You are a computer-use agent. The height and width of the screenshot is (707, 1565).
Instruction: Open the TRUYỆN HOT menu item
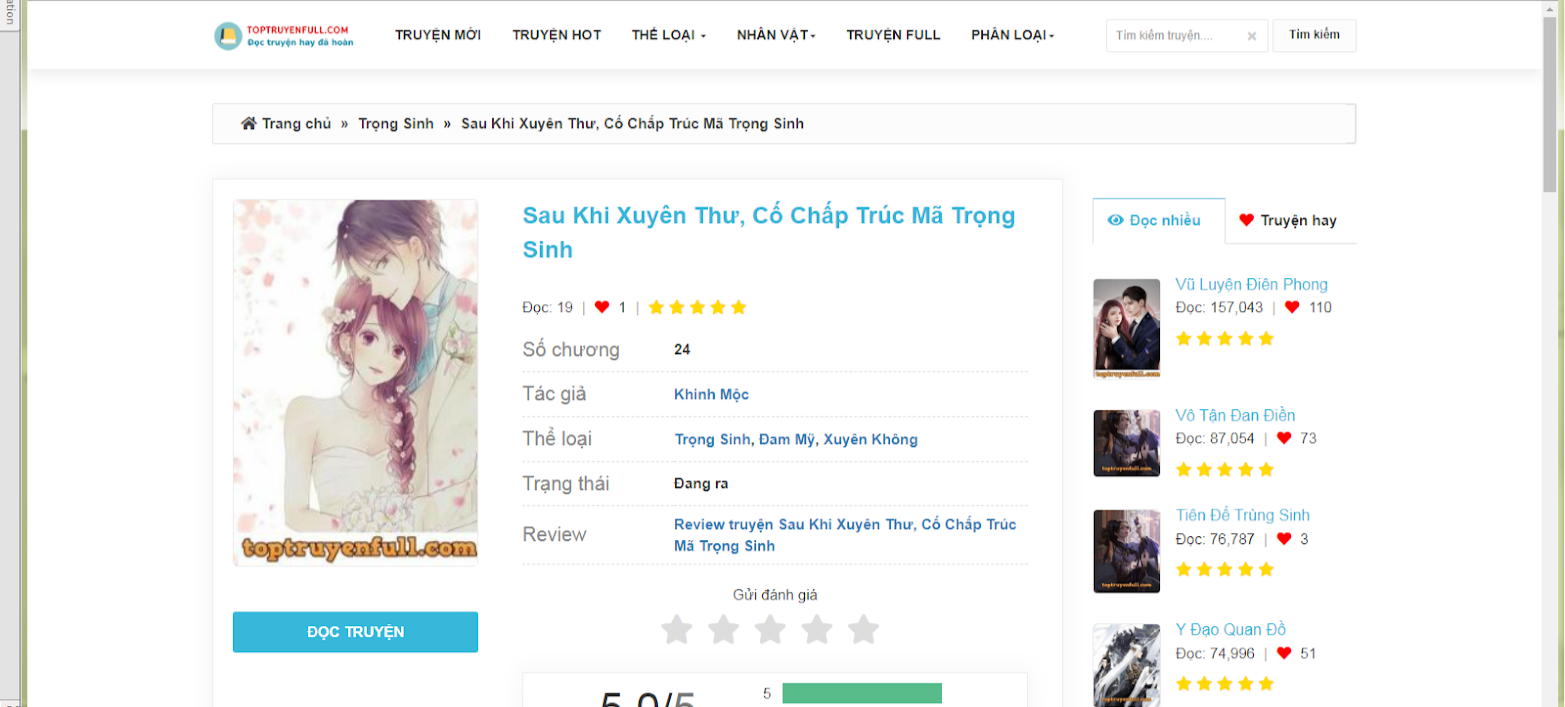click(556, 35)
